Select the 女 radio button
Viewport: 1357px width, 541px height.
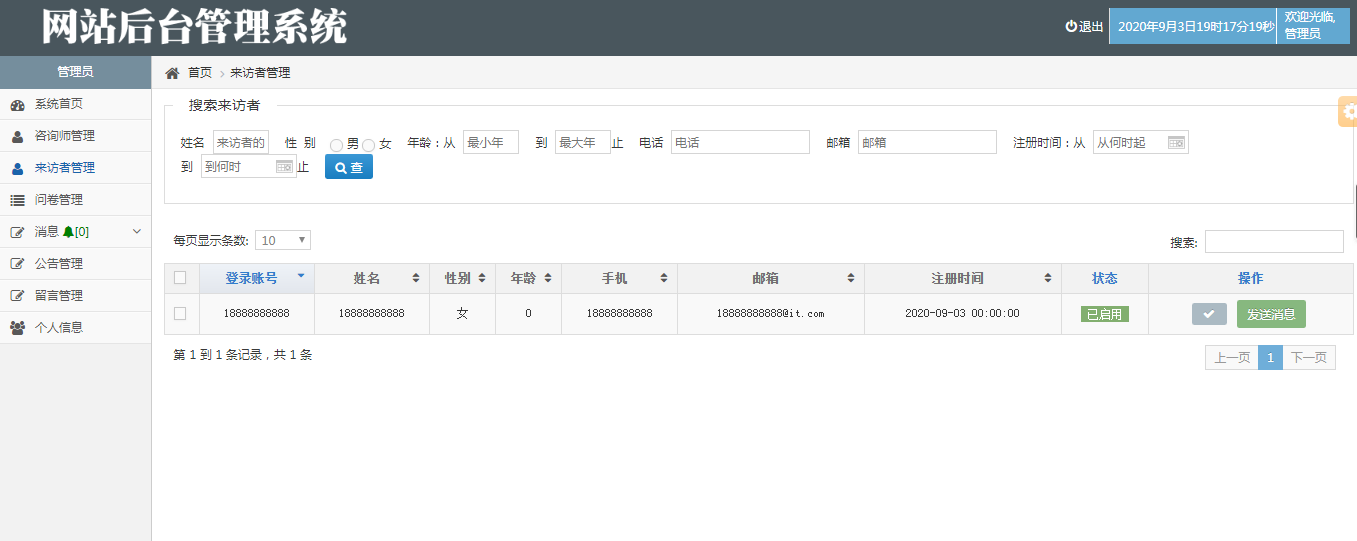tap(368, 145)
